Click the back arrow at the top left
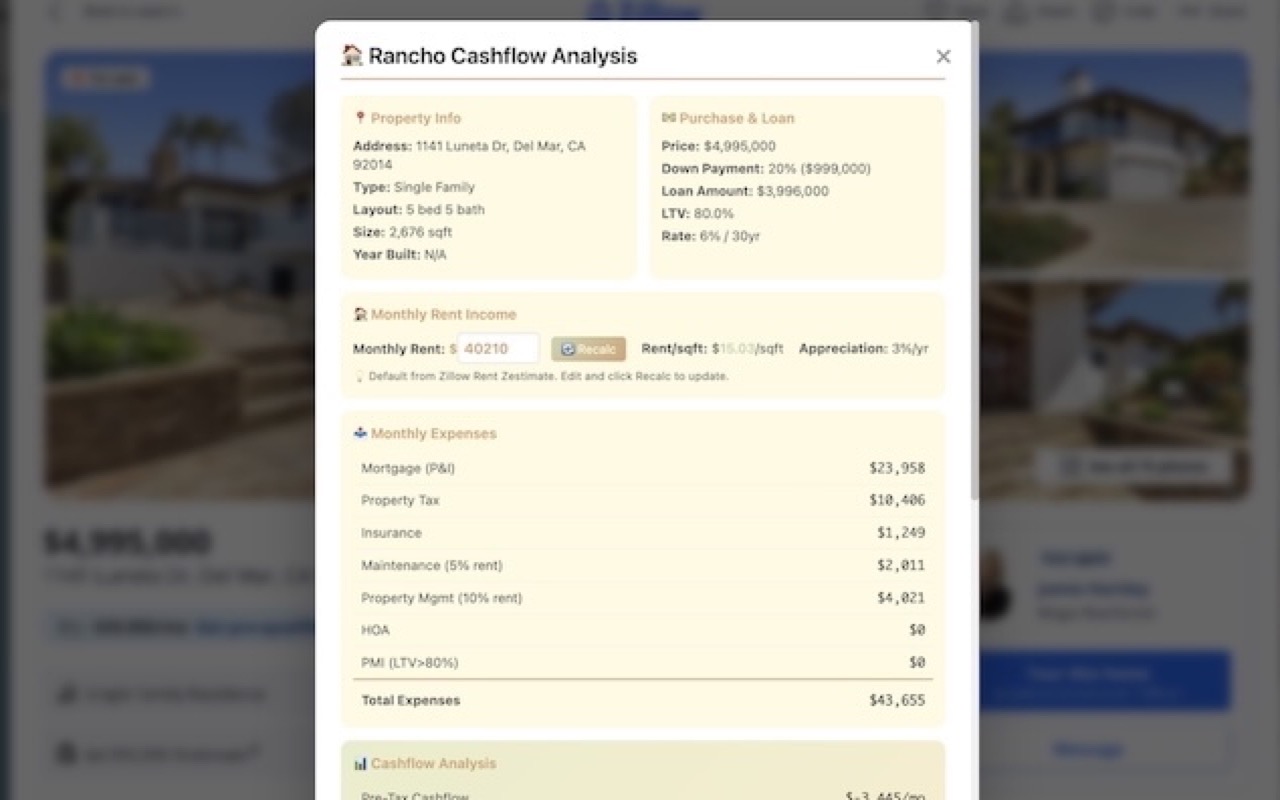Viewport: 1280px width, 800px height. pos(51,12)
